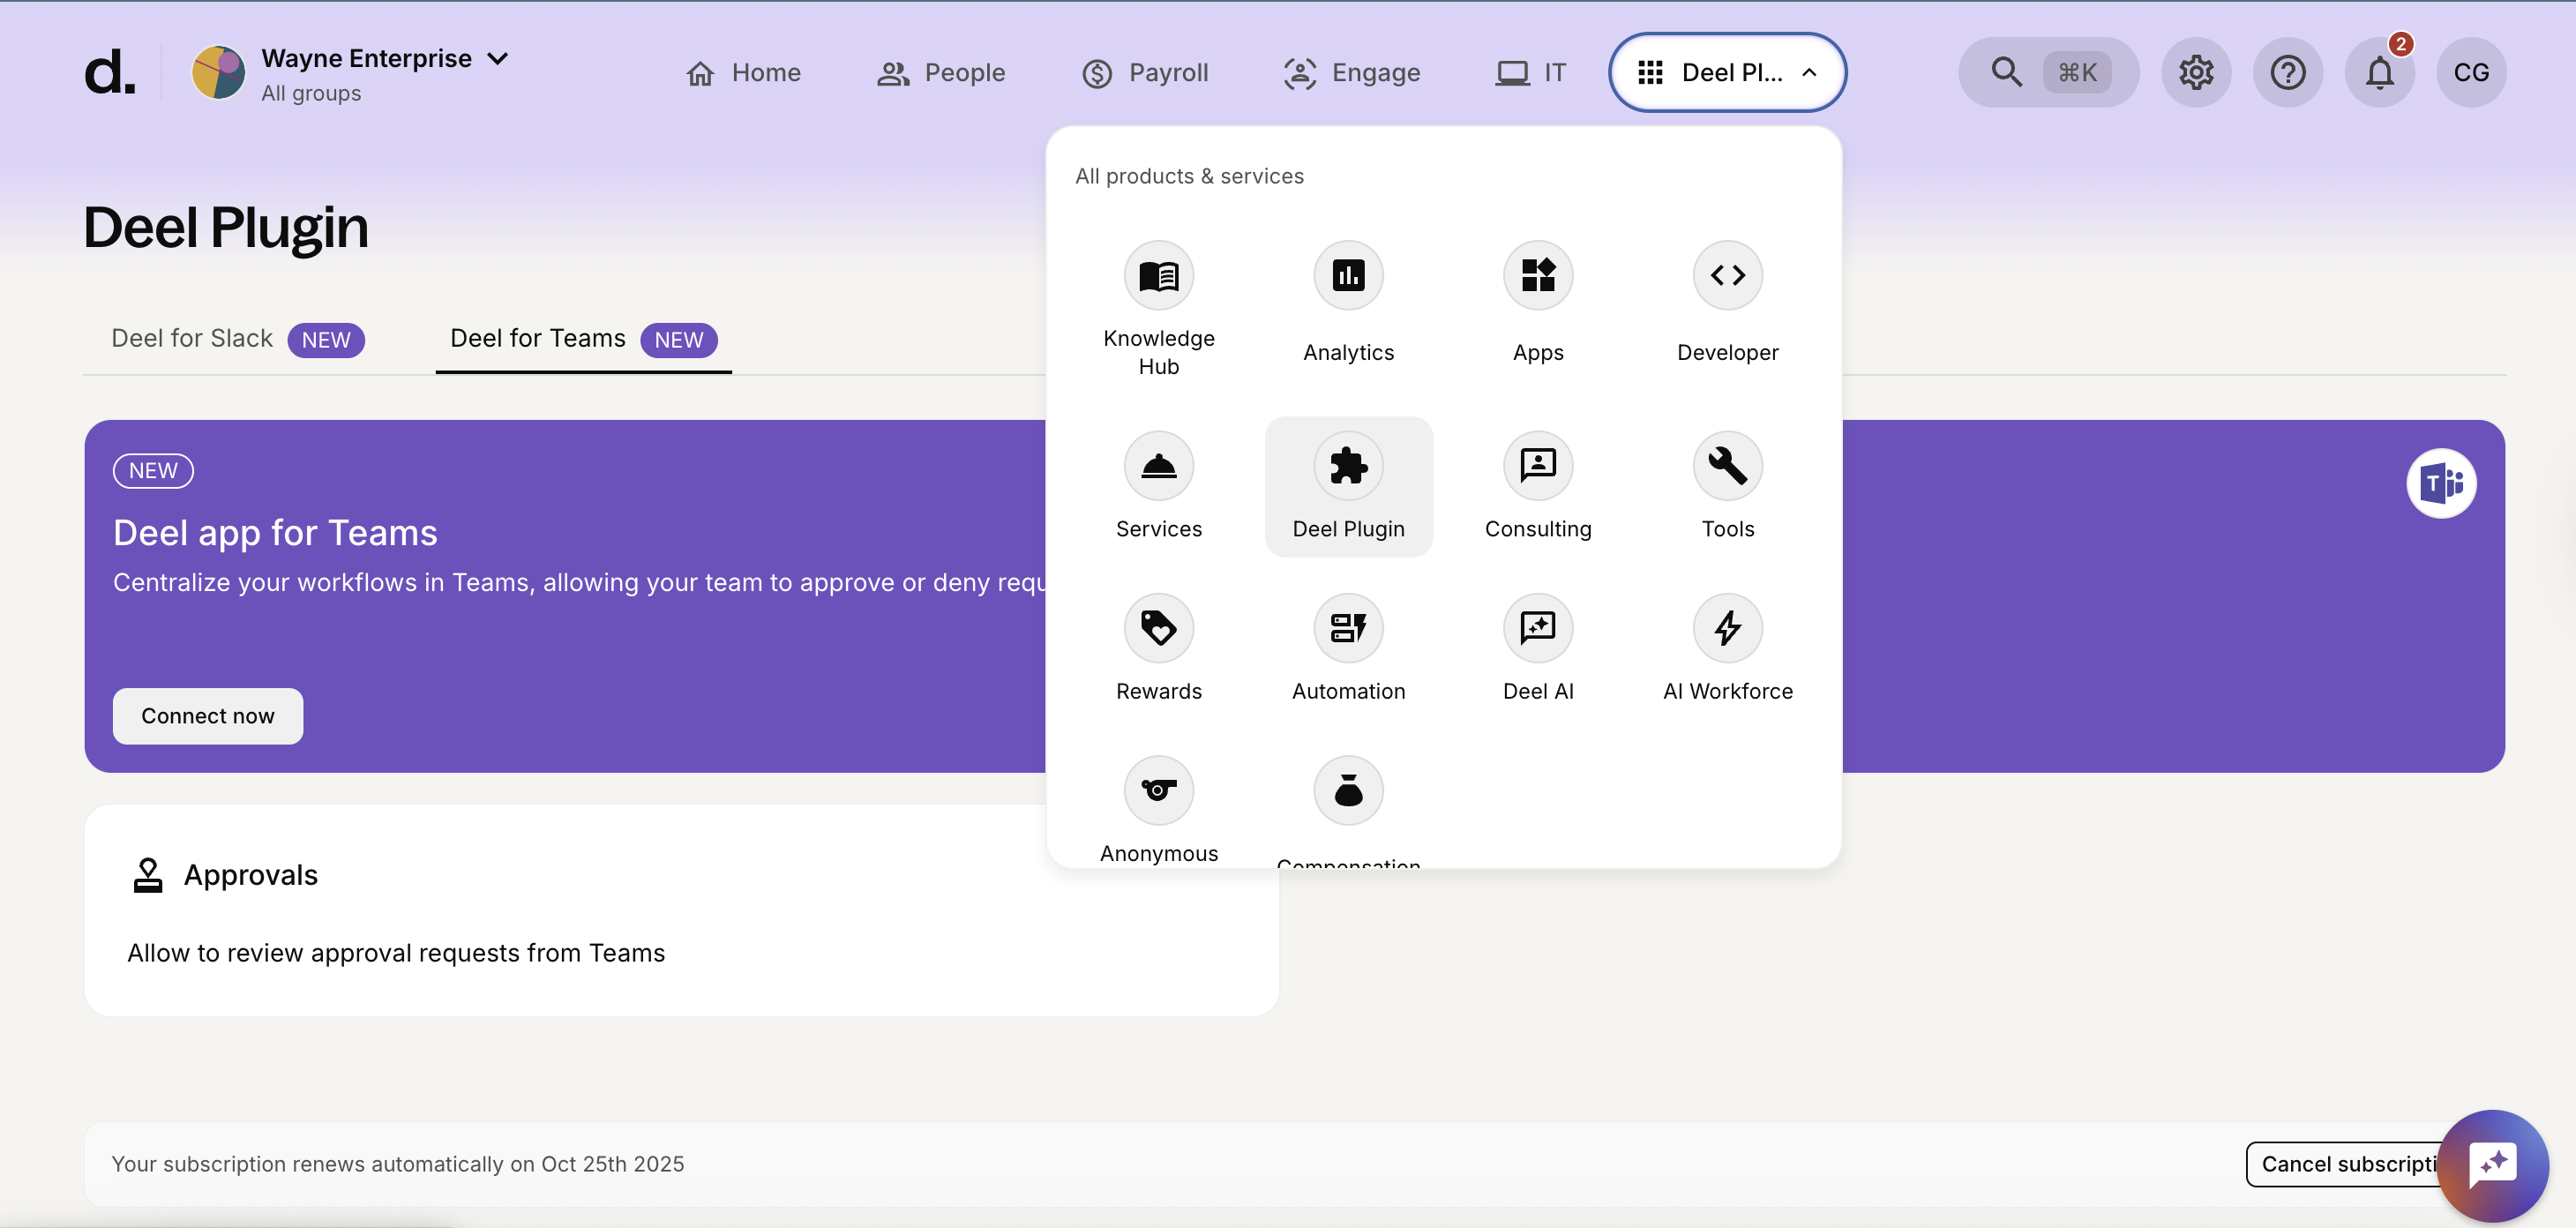Viewport: 2576px width, 1228px height.
Task: Click the help question mark icon
Action: click(2287, 73)
